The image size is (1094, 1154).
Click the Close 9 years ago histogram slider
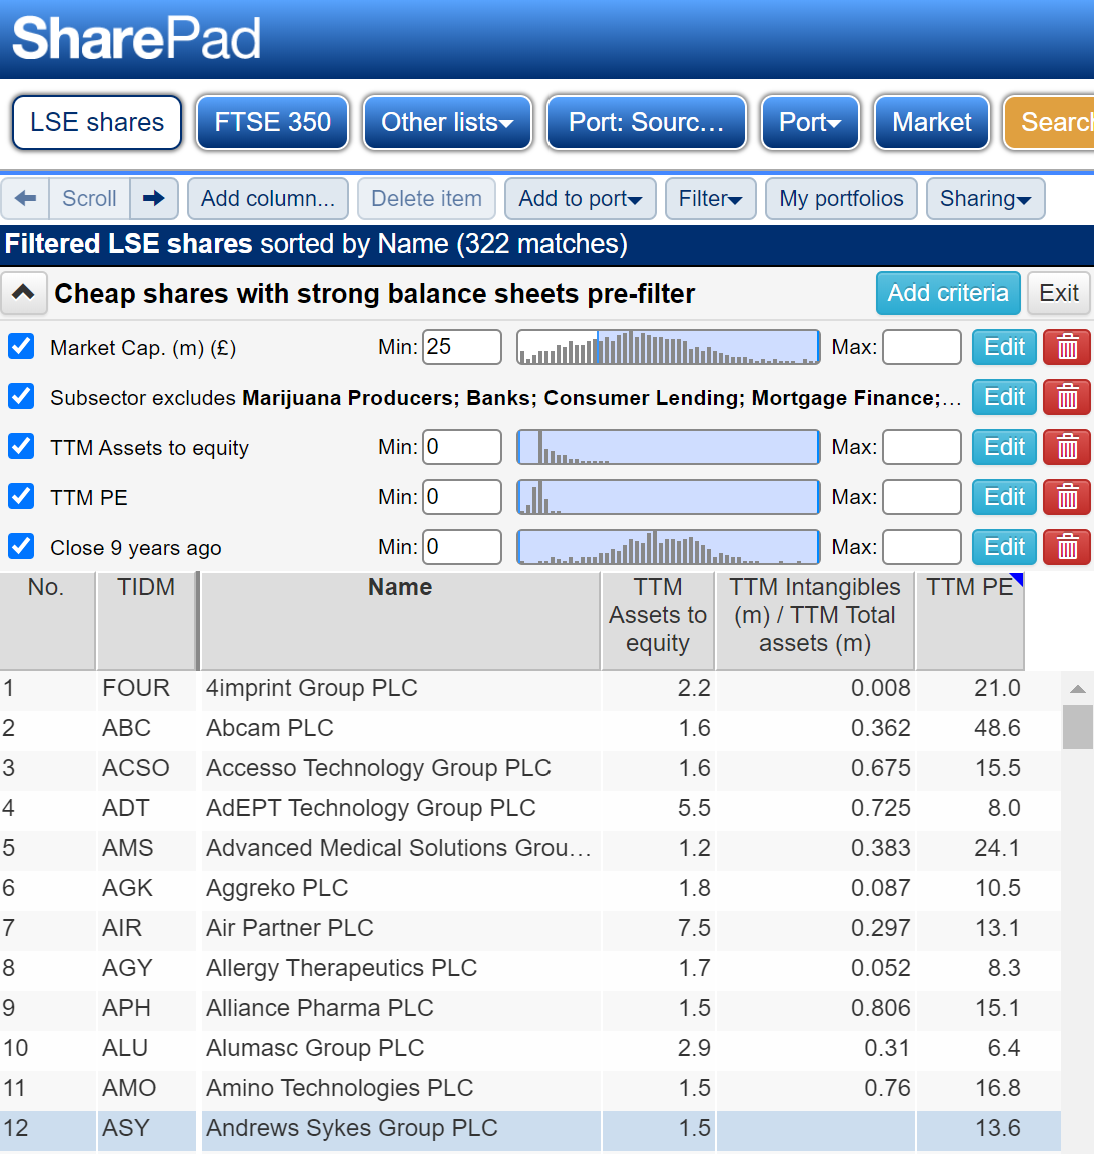(668, 548)
